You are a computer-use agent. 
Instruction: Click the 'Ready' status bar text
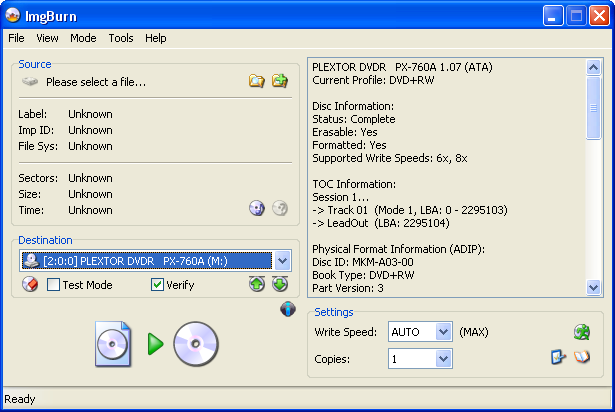tap(20, 399)
